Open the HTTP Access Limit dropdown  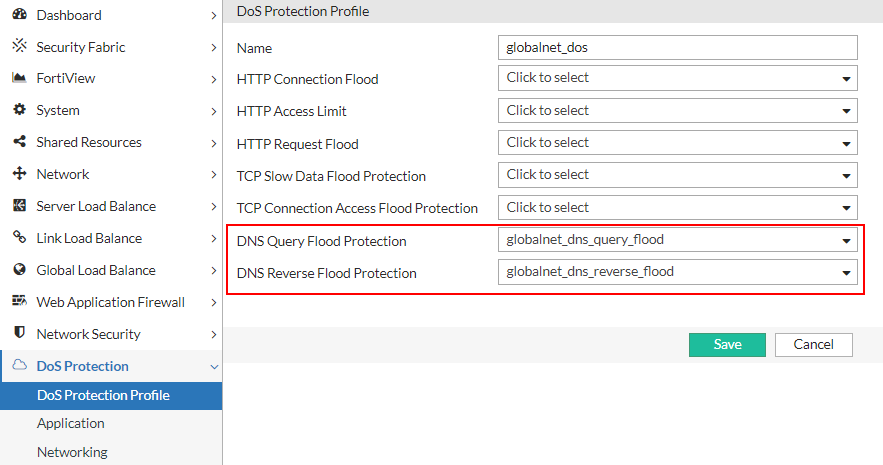pos(677,111)
